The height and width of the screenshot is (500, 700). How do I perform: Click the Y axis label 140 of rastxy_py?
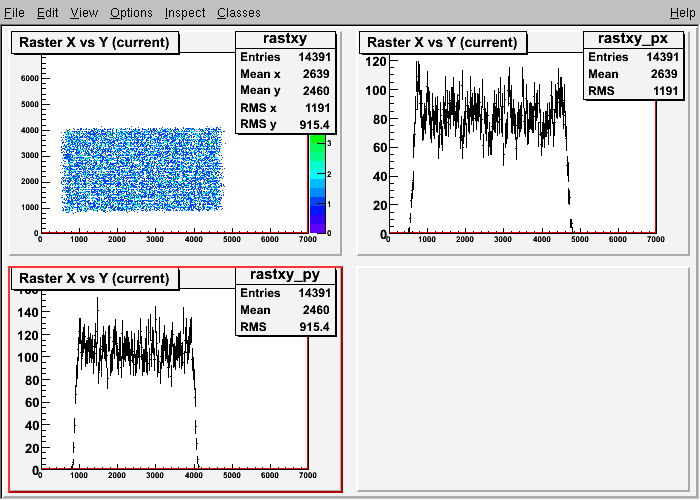point(28,312)
